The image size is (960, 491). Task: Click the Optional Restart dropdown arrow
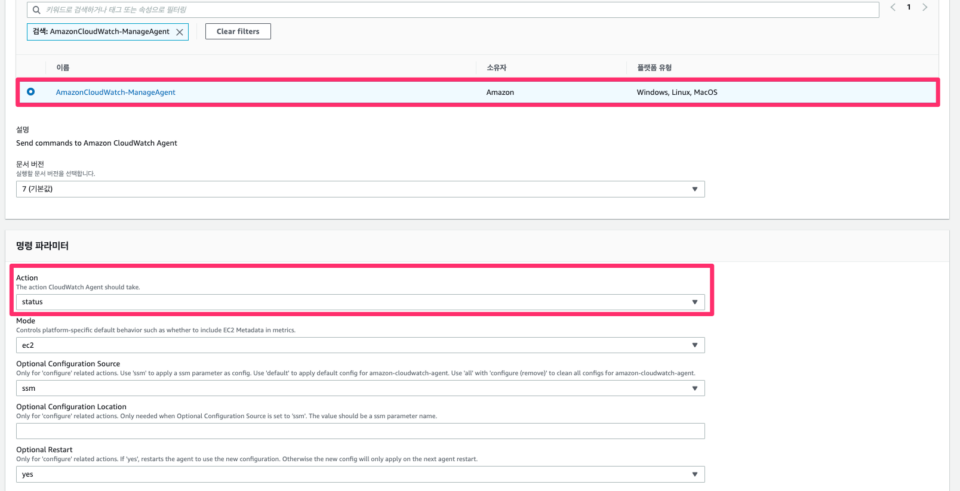tap(694, 474)
